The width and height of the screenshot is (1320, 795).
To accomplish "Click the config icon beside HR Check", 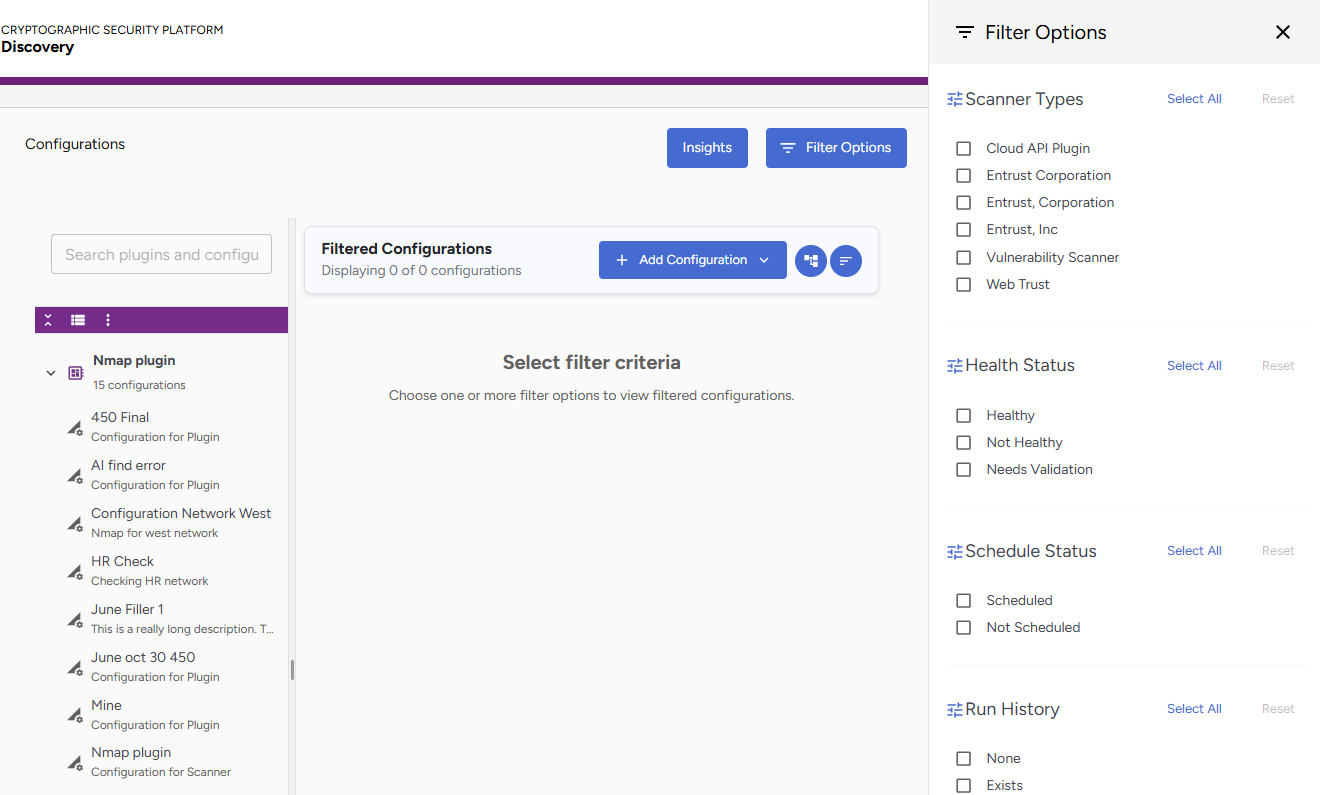I will (x=75, y=571).
